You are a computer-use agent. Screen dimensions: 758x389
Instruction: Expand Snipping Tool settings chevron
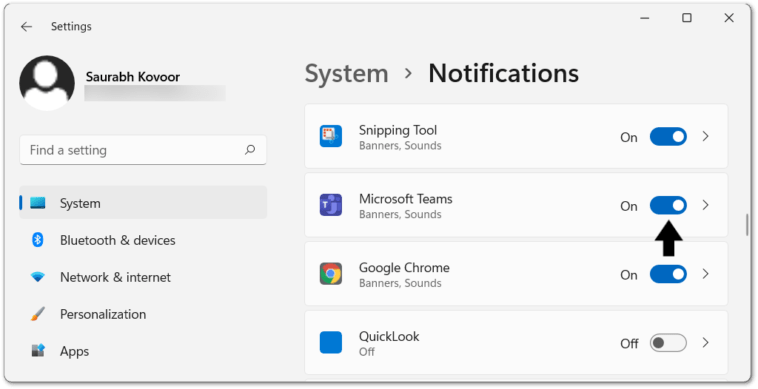point(705,137)
